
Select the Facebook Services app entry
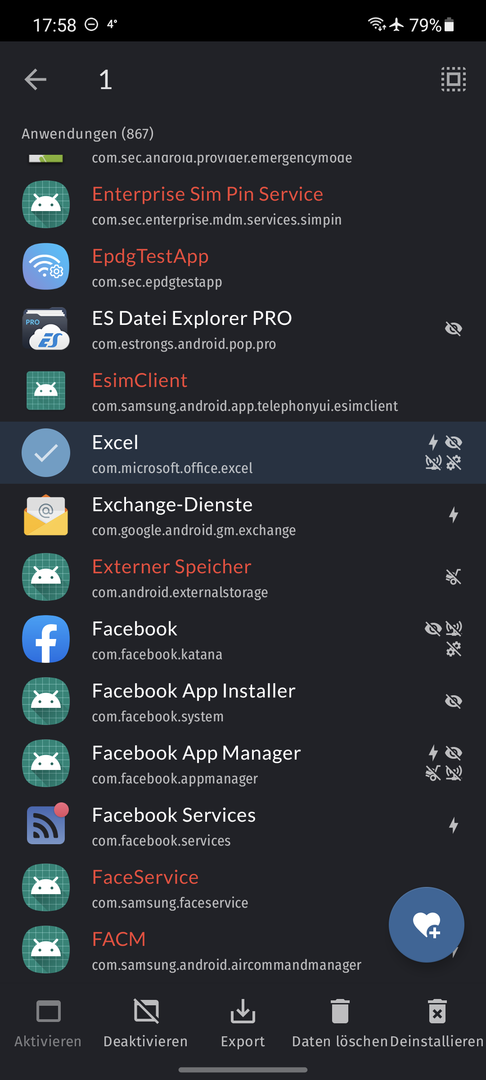(x=243, y=825)
